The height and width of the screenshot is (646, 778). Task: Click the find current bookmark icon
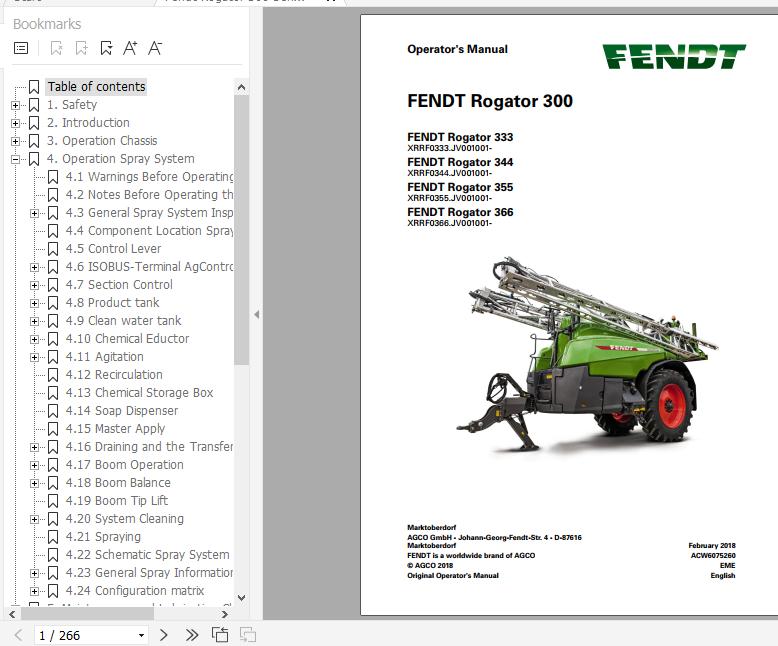click(106, 48)
